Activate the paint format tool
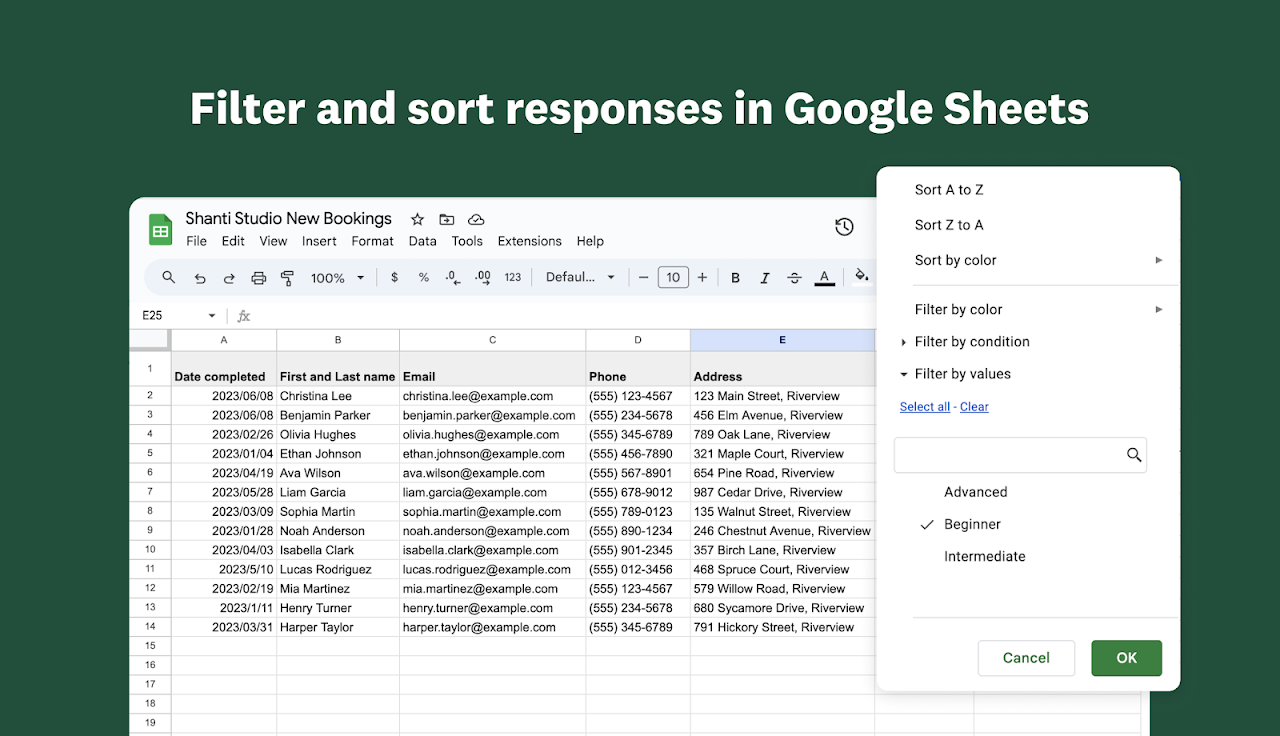Screen dimensions: 1280x736 coord(288,278)
